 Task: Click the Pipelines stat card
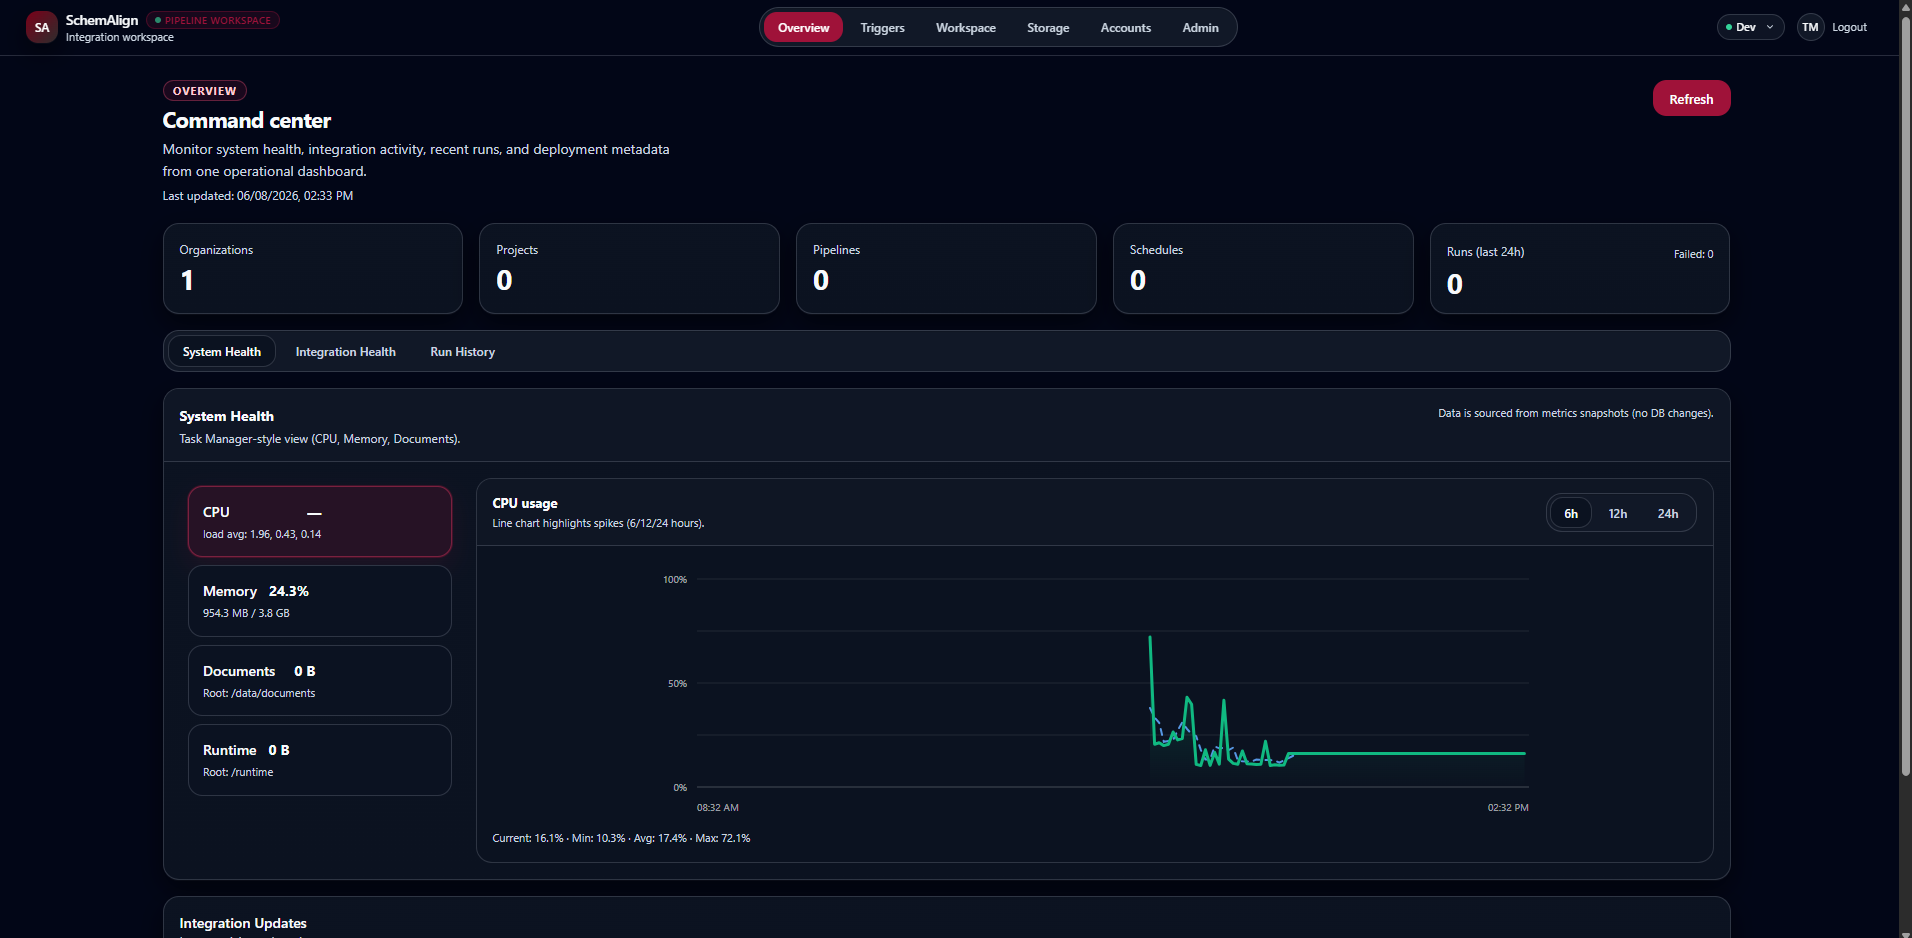point(946,269)
